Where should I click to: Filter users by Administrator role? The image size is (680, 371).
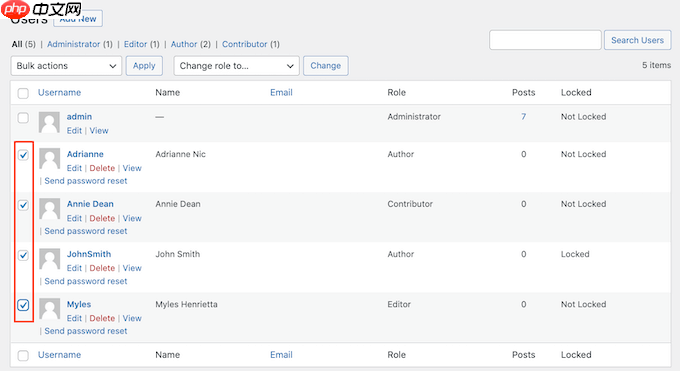pyautogui.click(x=73, y=44)
